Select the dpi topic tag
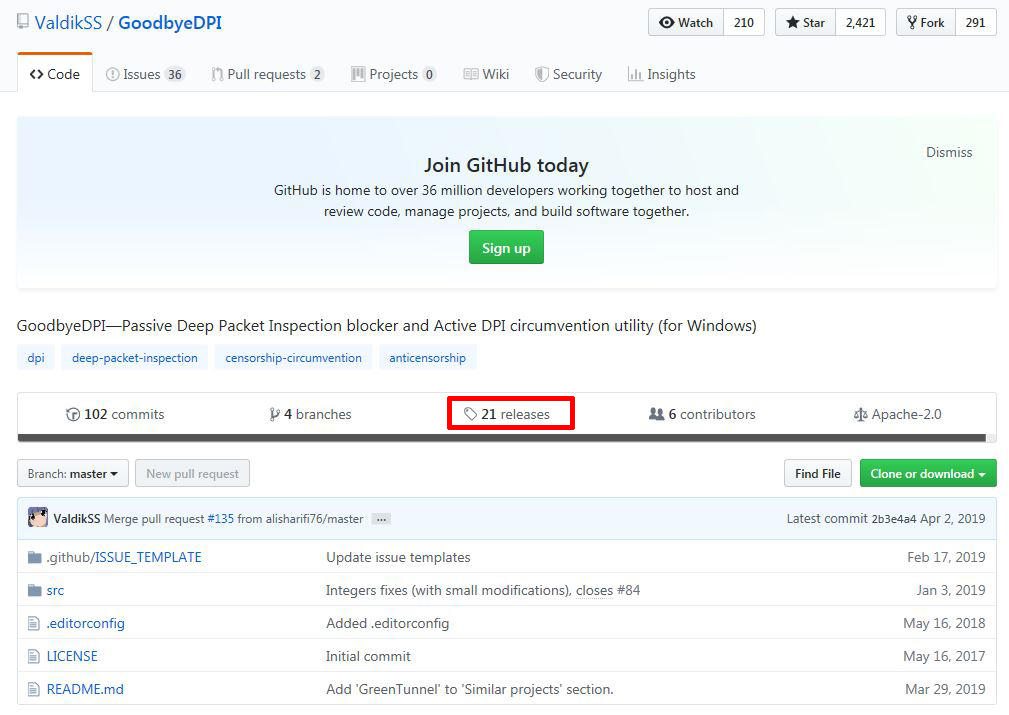This screenshot has height=715, width=1009. [36, 358]
